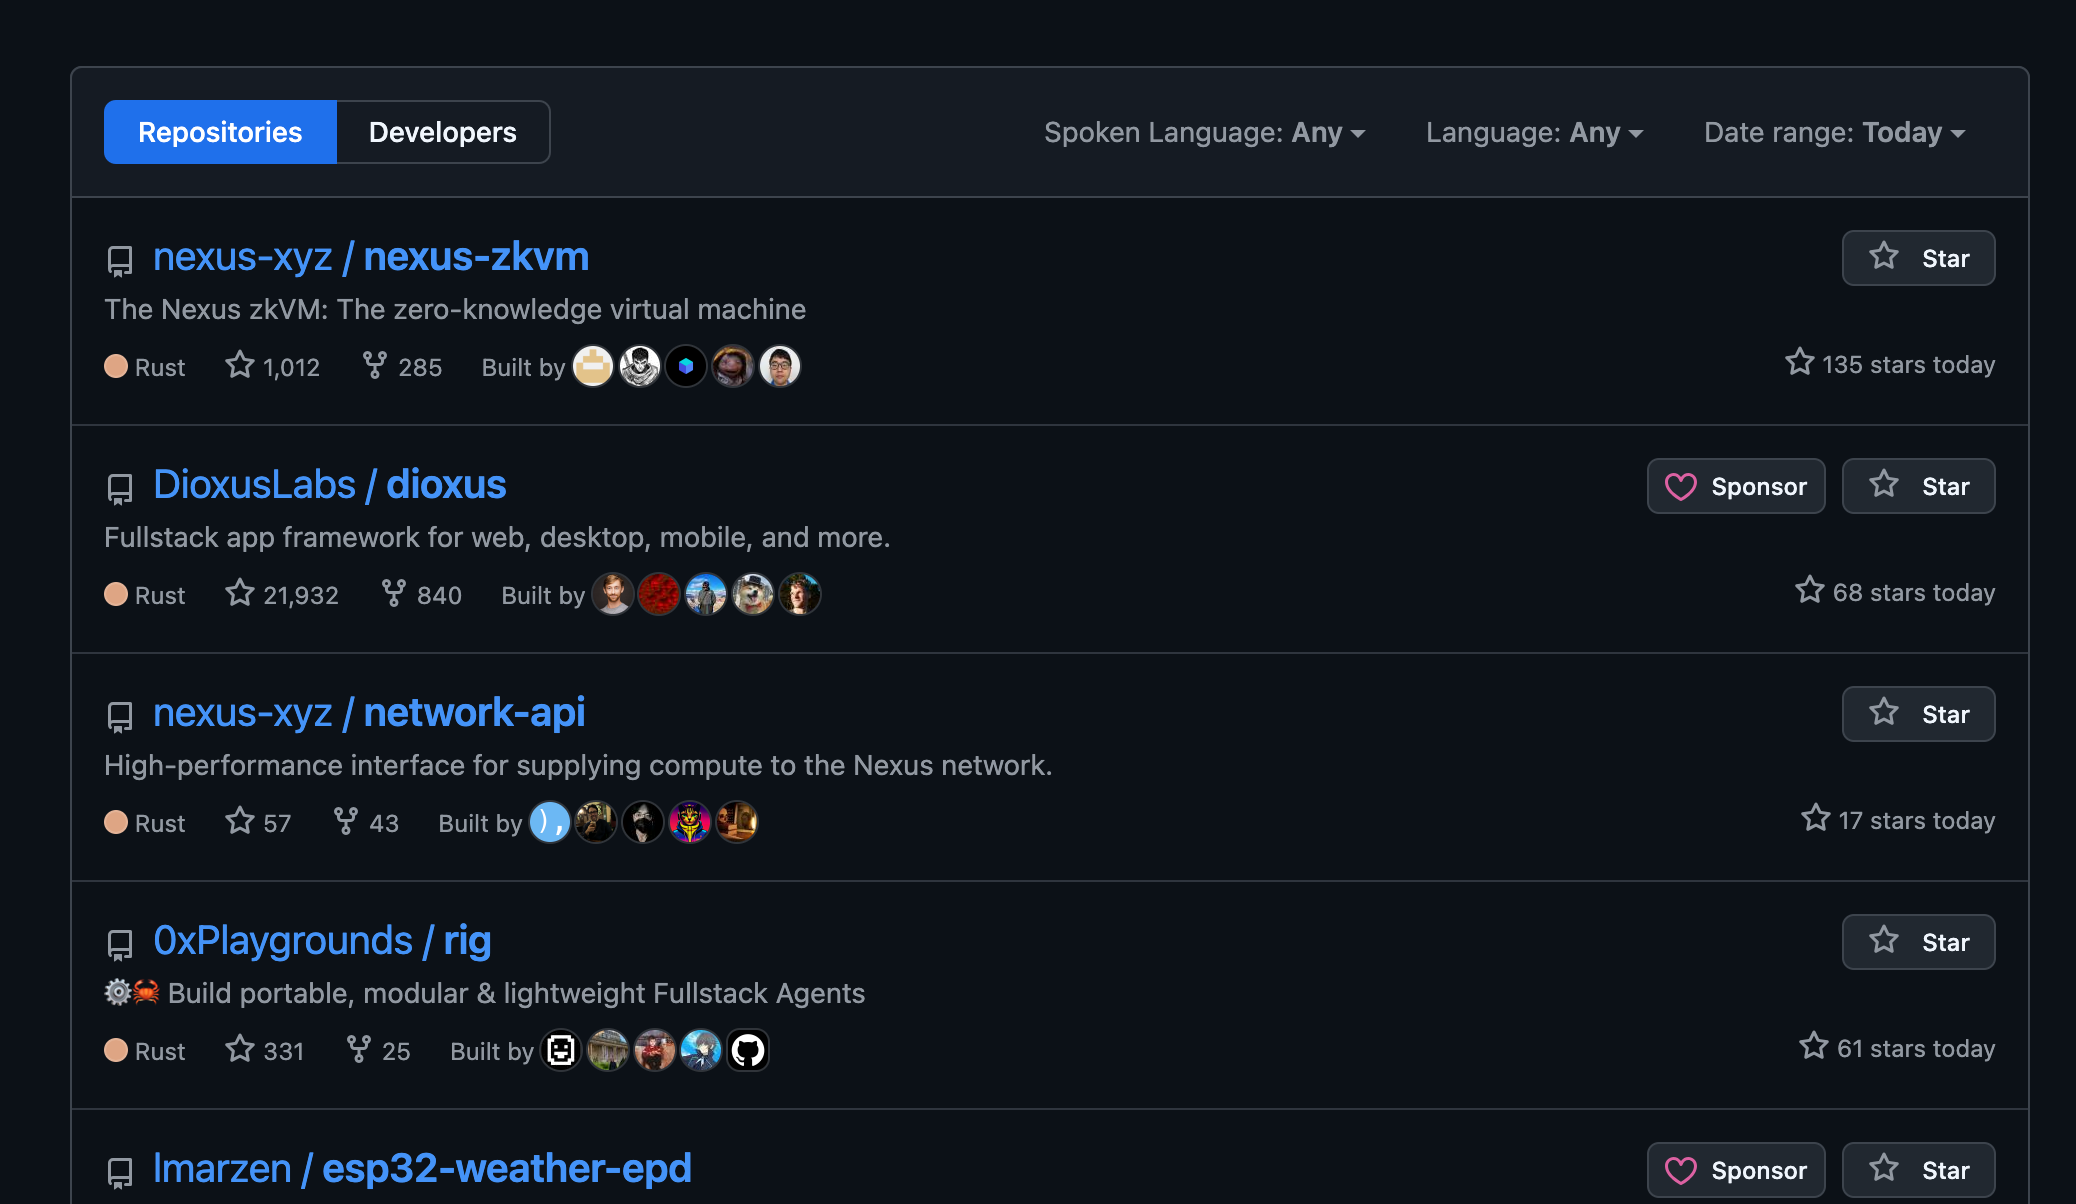
Task: Click the fifth contributor avatar of nexus-zkvm
Action: [x=780, y=367]
